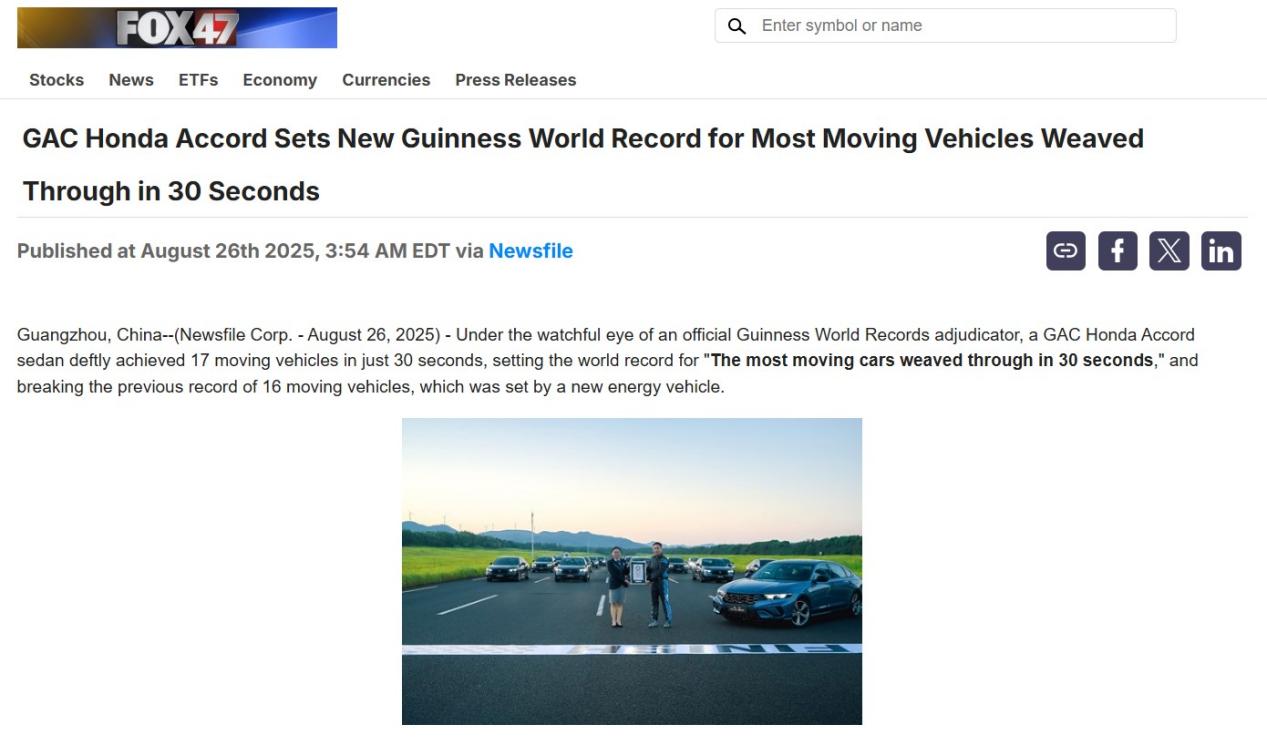Open the ETFs section
Viewport: 1267px width, 745px height.
point(198,80)
